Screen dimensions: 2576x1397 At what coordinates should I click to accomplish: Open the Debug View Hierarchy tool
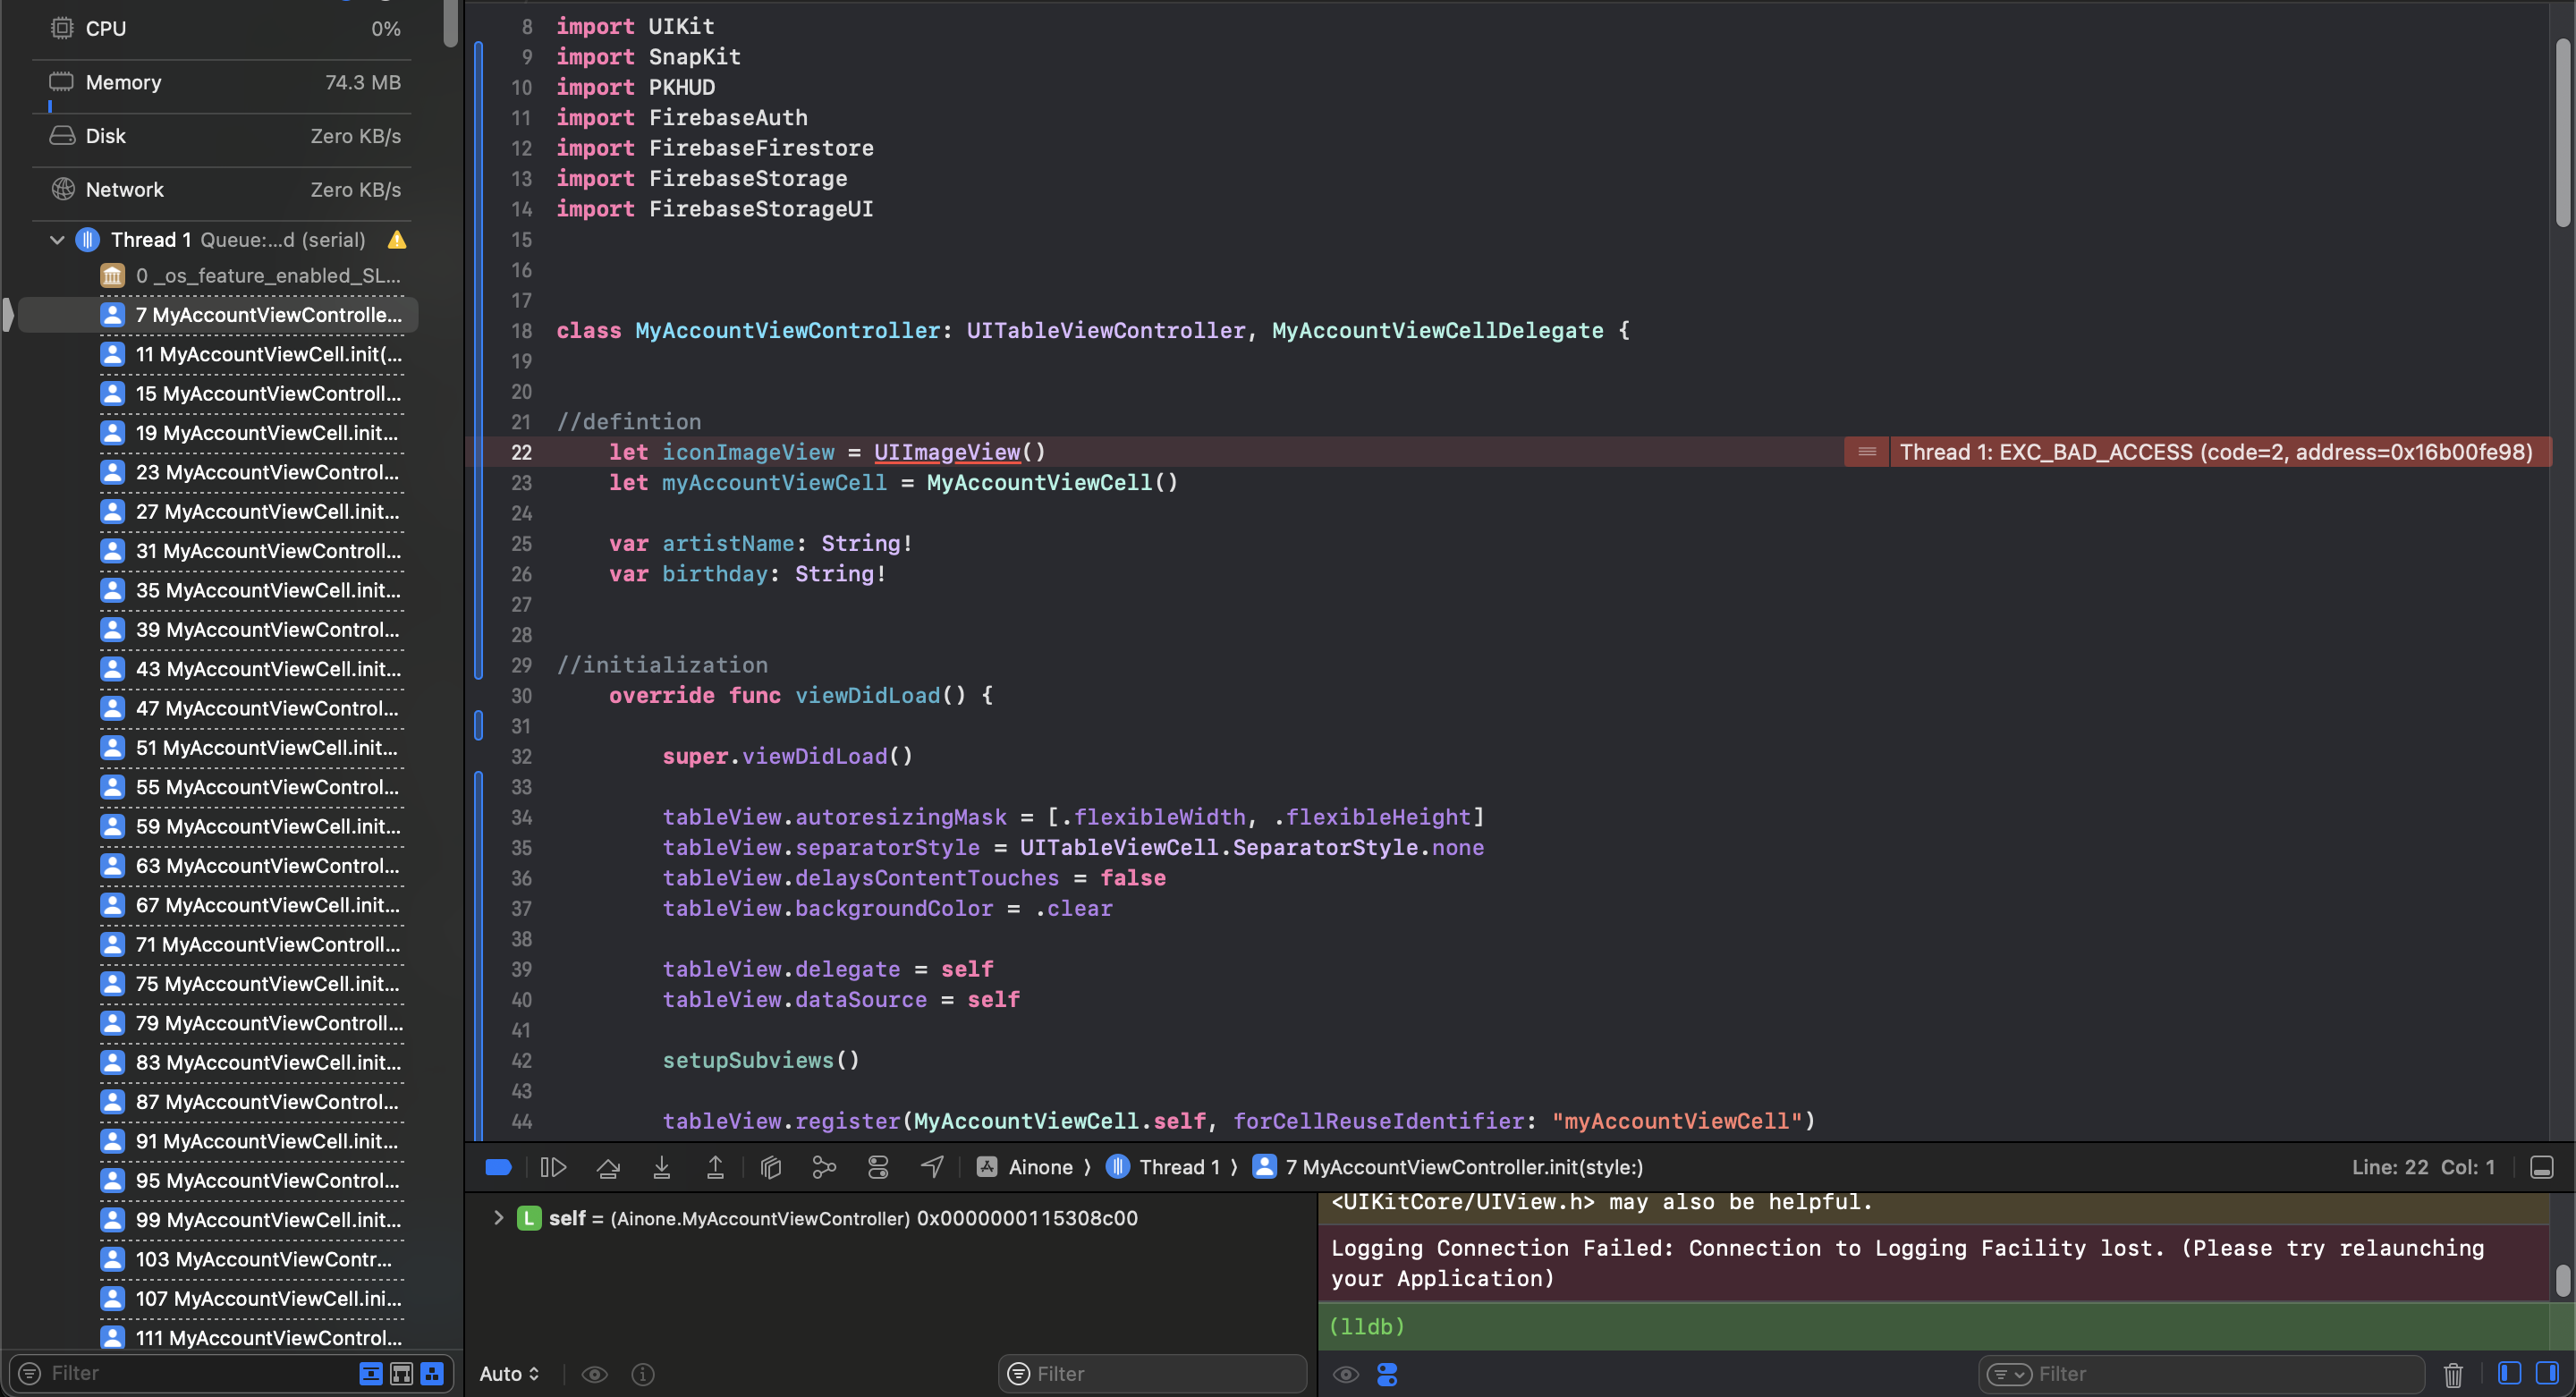tap(770, 1167)
